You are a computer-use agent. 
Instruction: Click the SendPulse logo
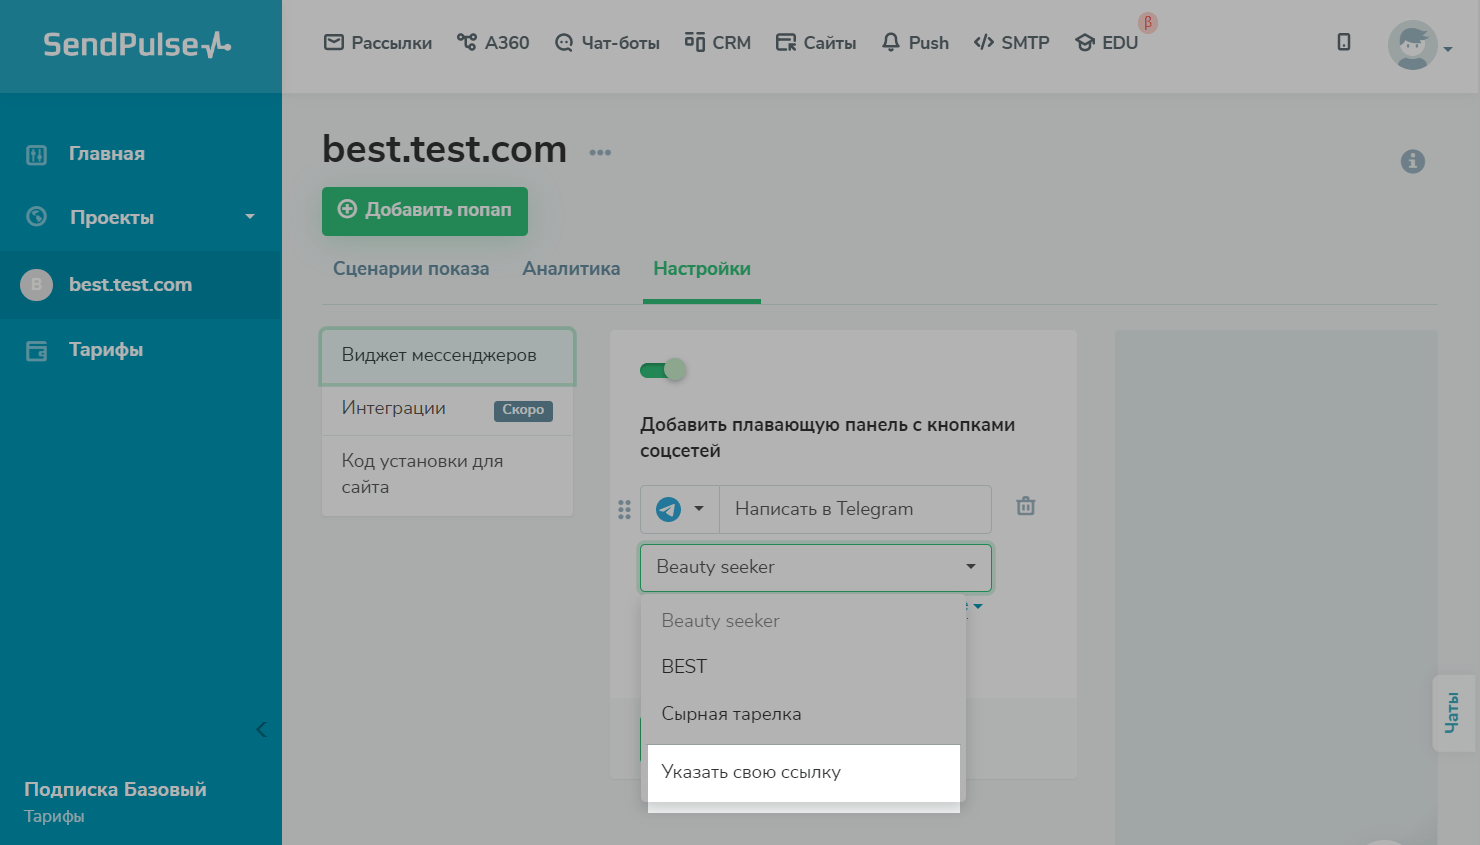[x=137, y=45]
